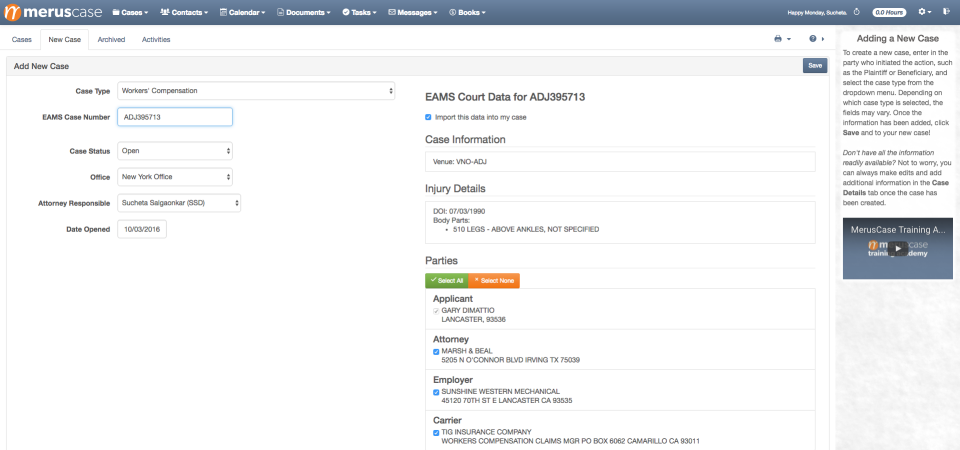This screenshot has height=450, width=960.
Task: Click the EAMS Case Number field
Action: tap(174, 117)
